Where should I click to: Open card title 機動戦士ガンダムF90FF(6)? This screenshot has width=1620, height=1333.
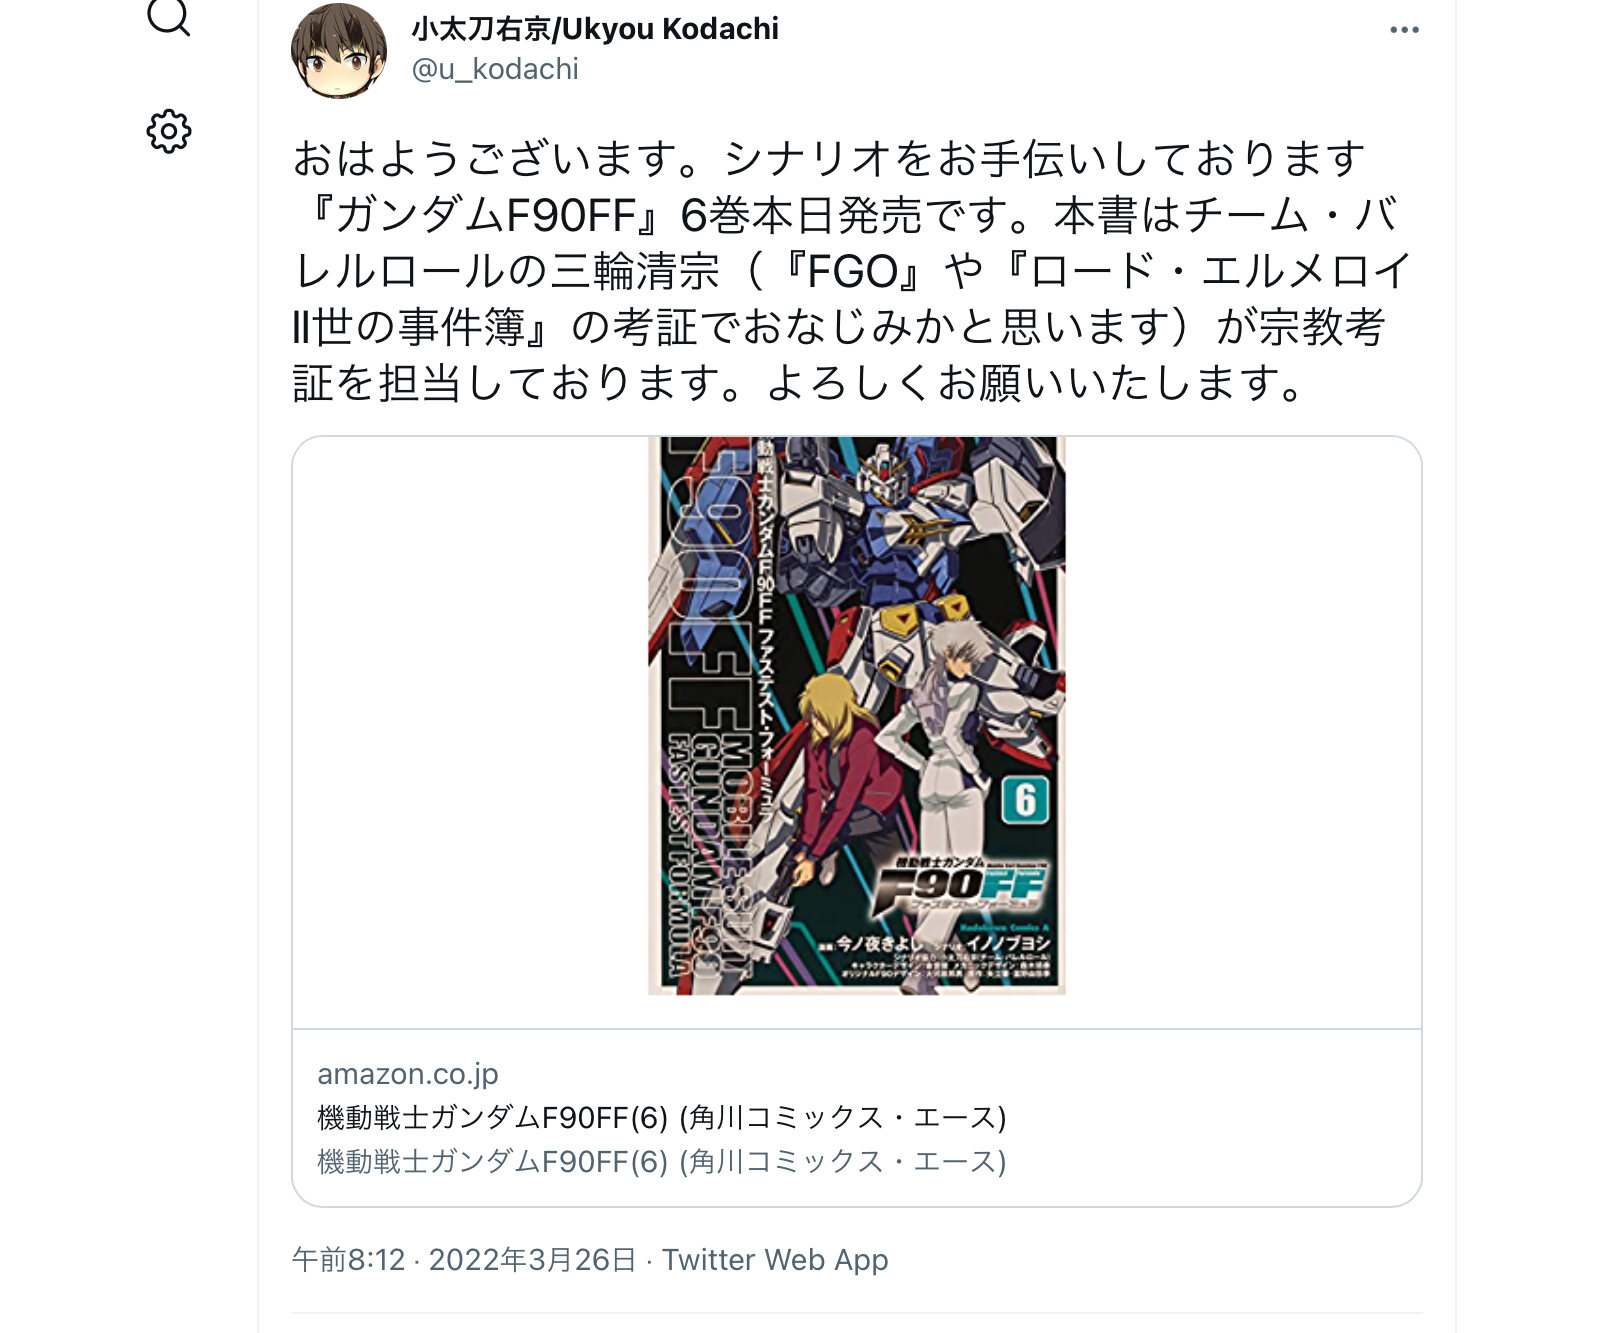click(x=662, y=1117)
